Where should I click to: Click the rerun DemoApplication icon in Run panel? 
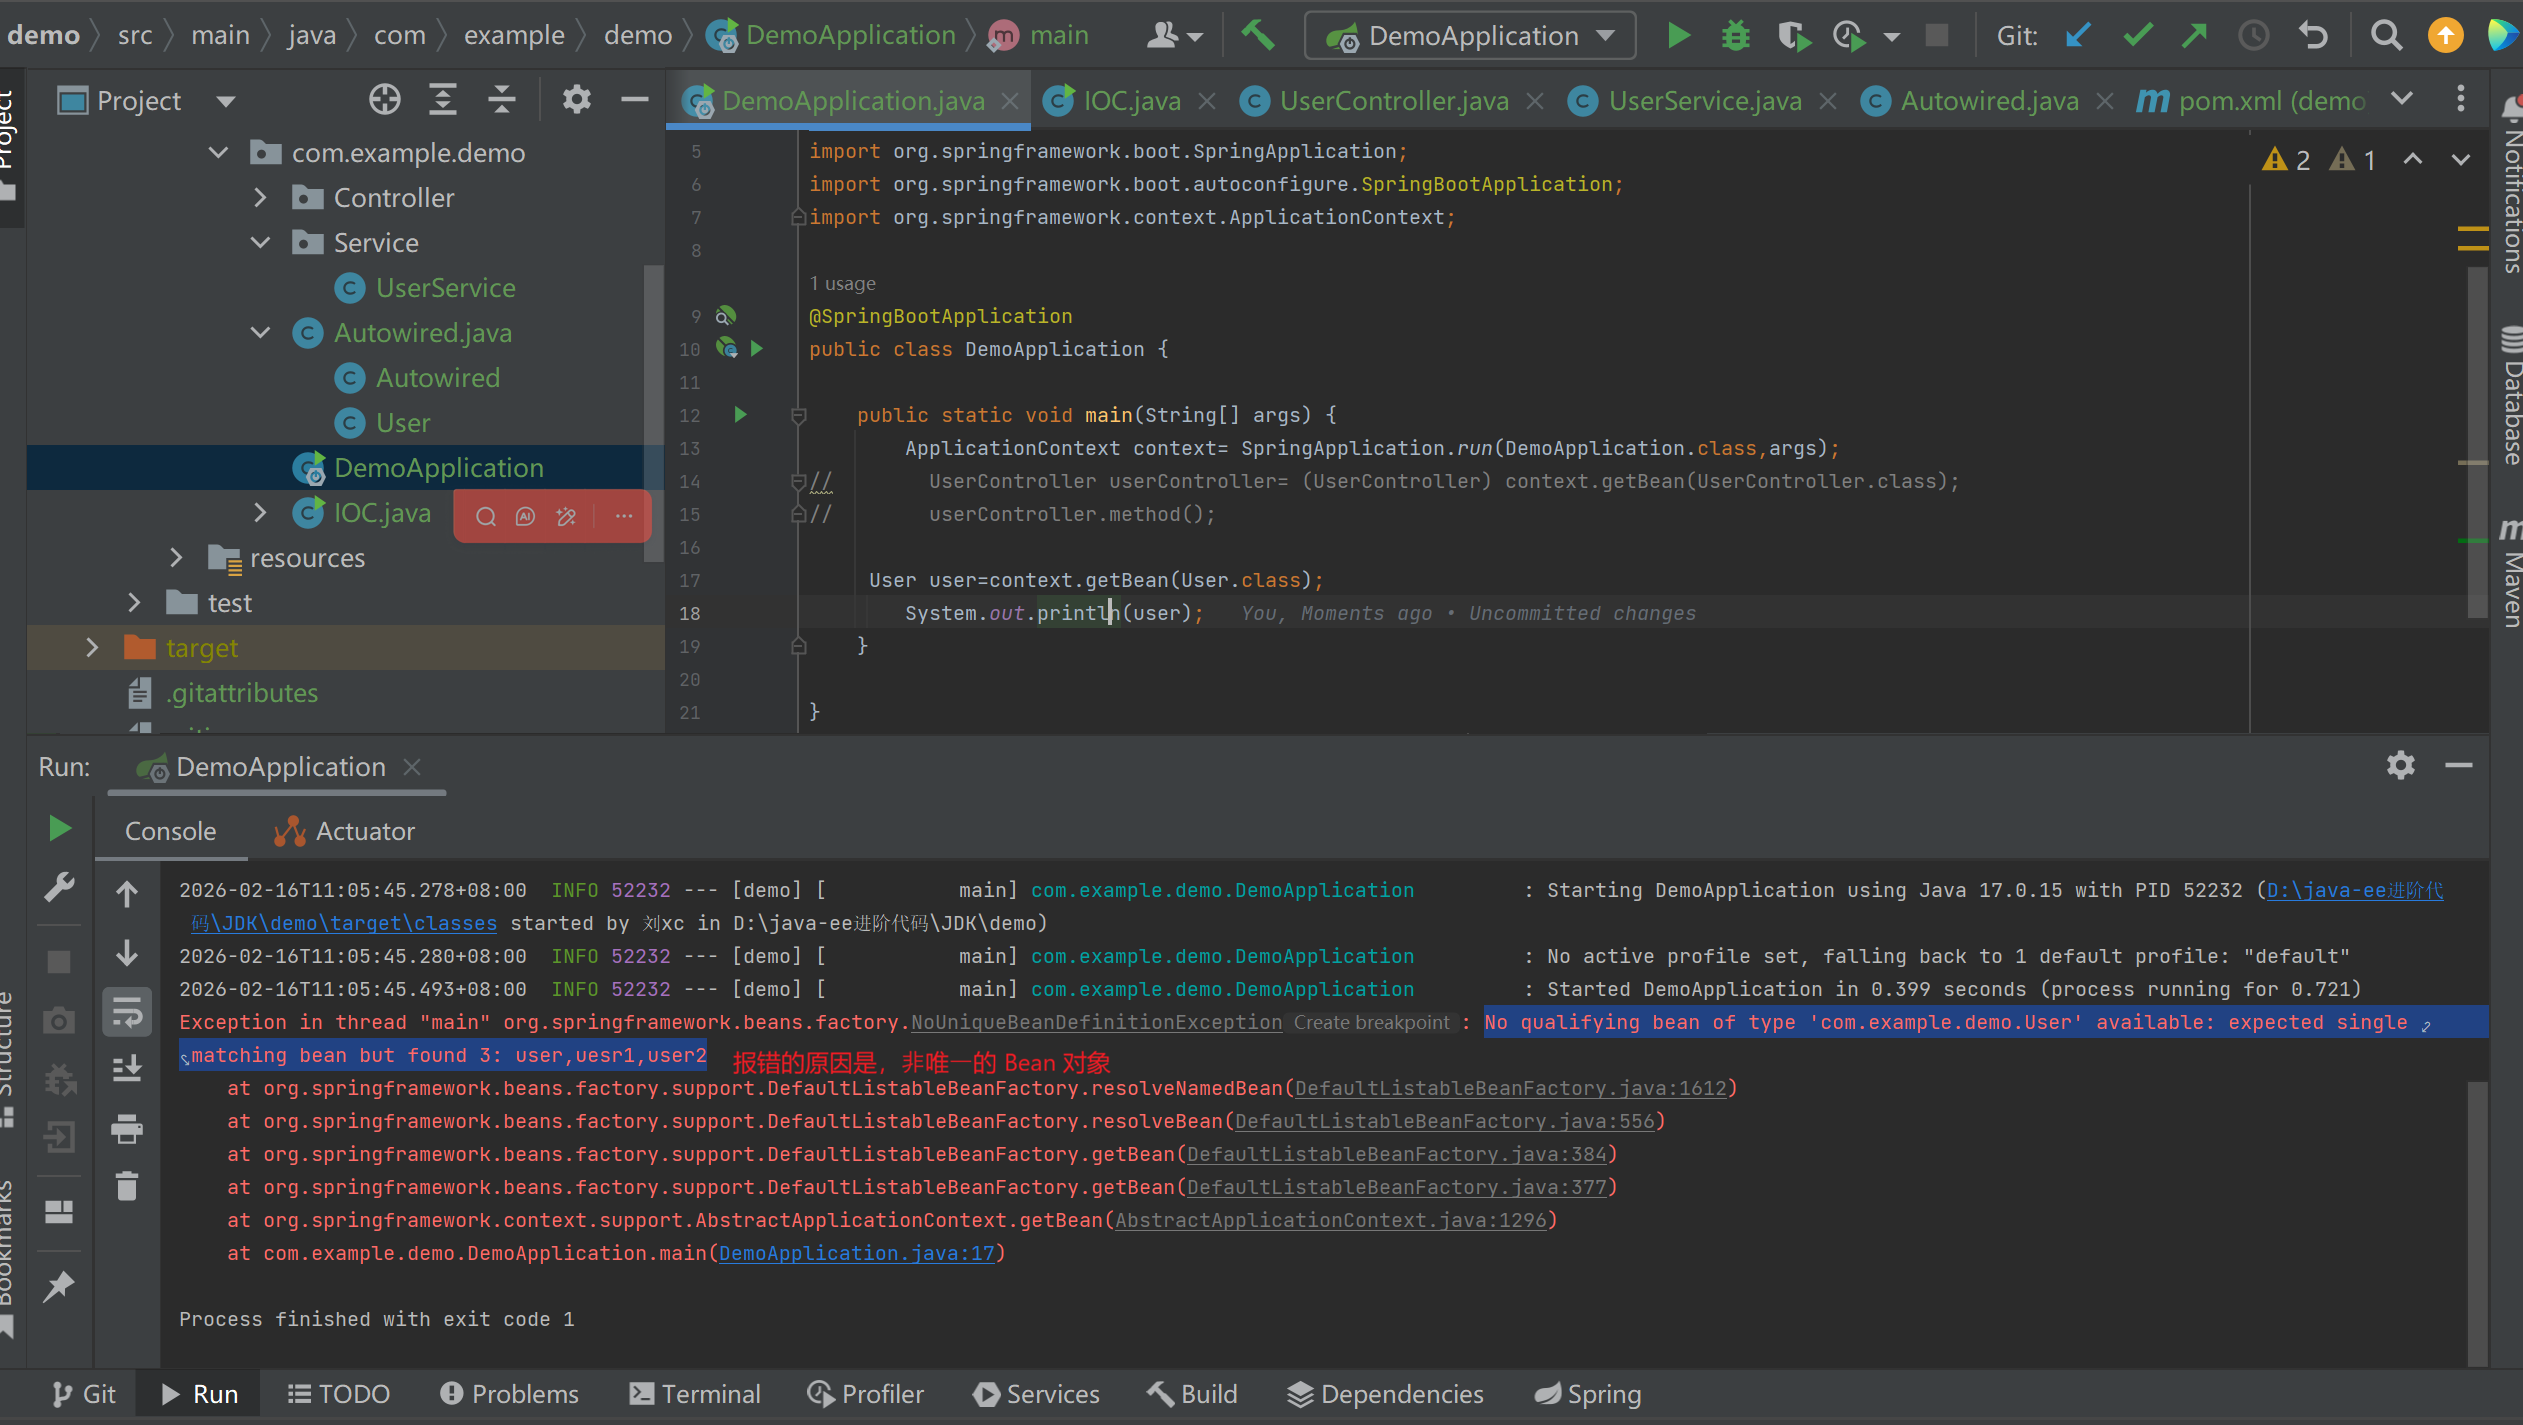click(x=59, y=828)
